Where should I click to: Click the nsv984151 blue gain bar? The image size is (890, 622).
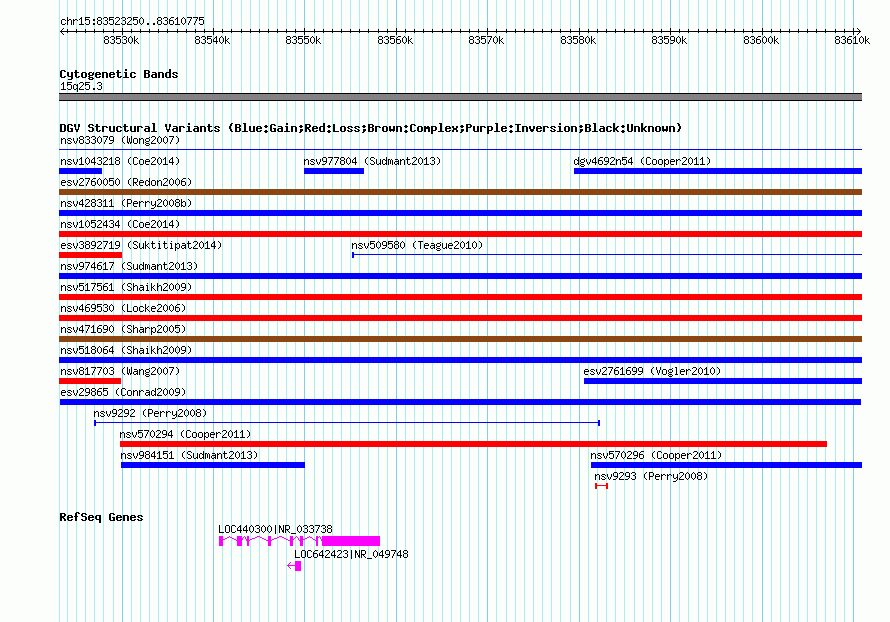213,465
